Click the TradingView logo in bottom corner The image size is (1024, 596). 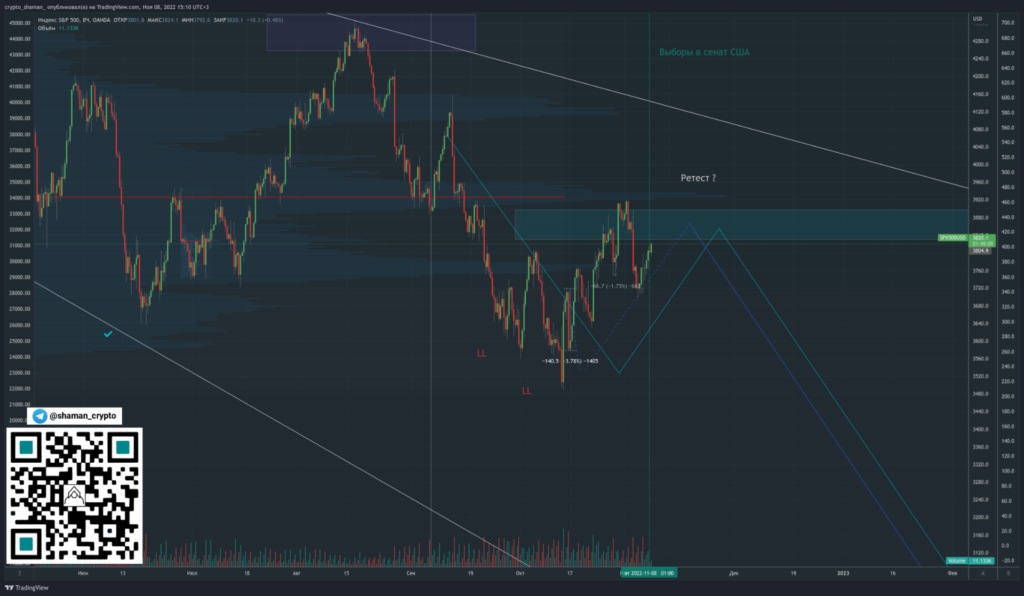click(28, 587)
